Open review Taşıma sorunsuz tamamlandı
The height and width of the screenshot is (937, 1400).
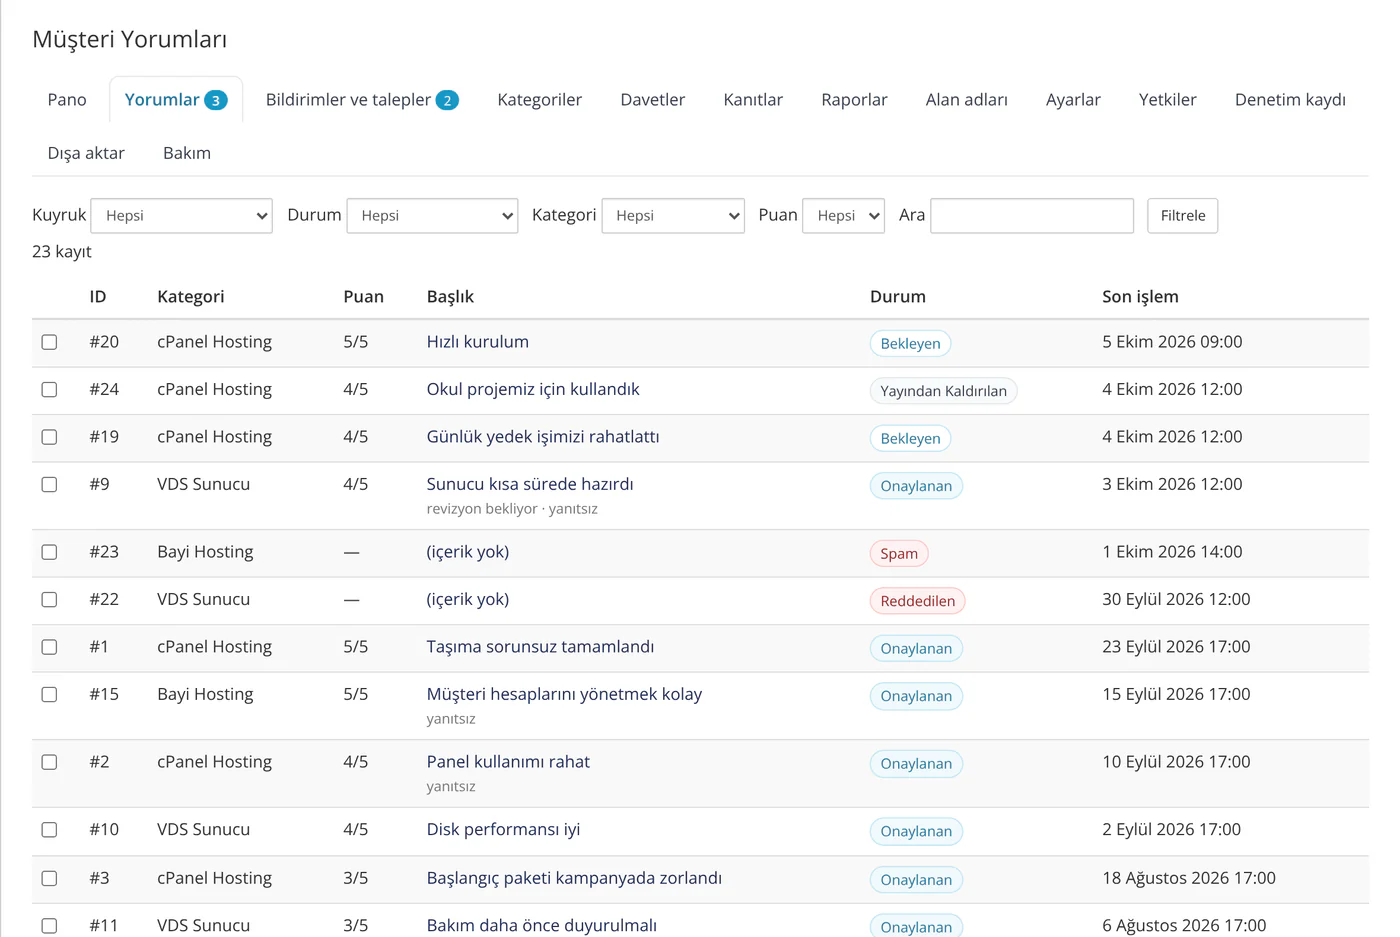(541, 647)
